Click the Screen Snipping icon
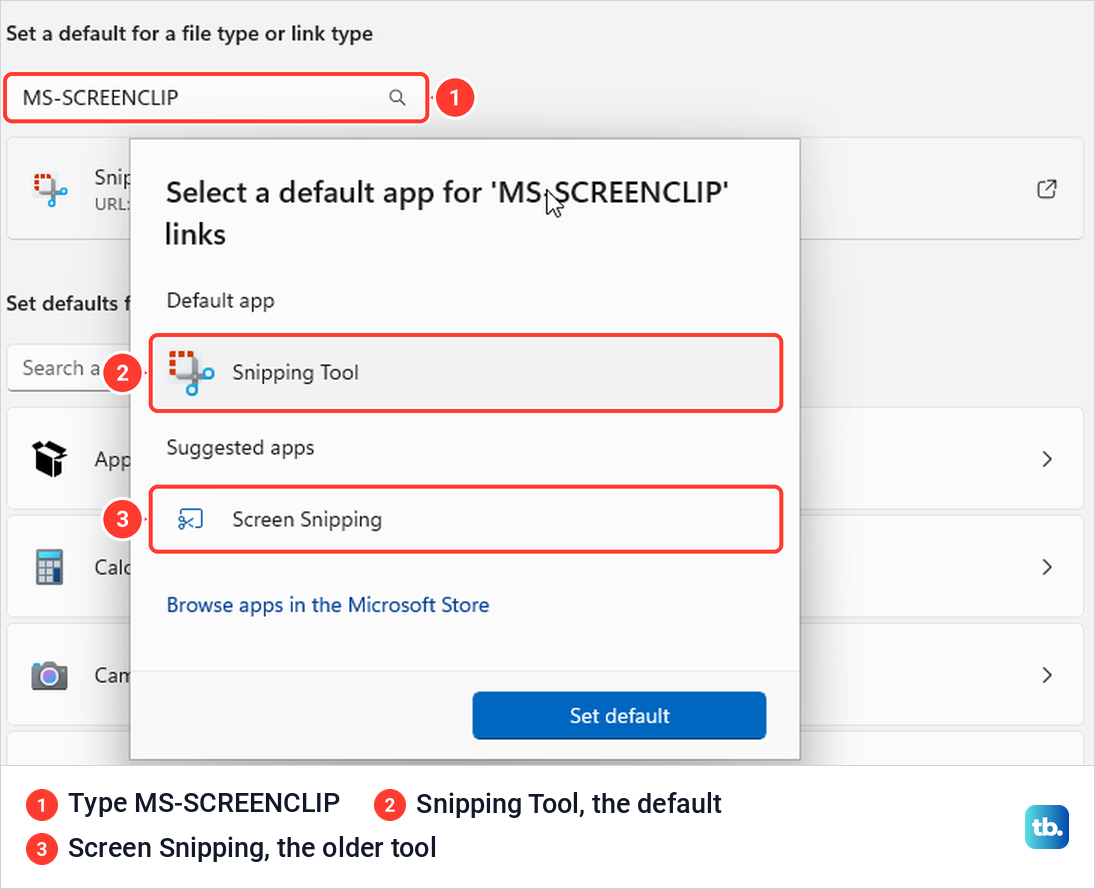 point(190,520)
